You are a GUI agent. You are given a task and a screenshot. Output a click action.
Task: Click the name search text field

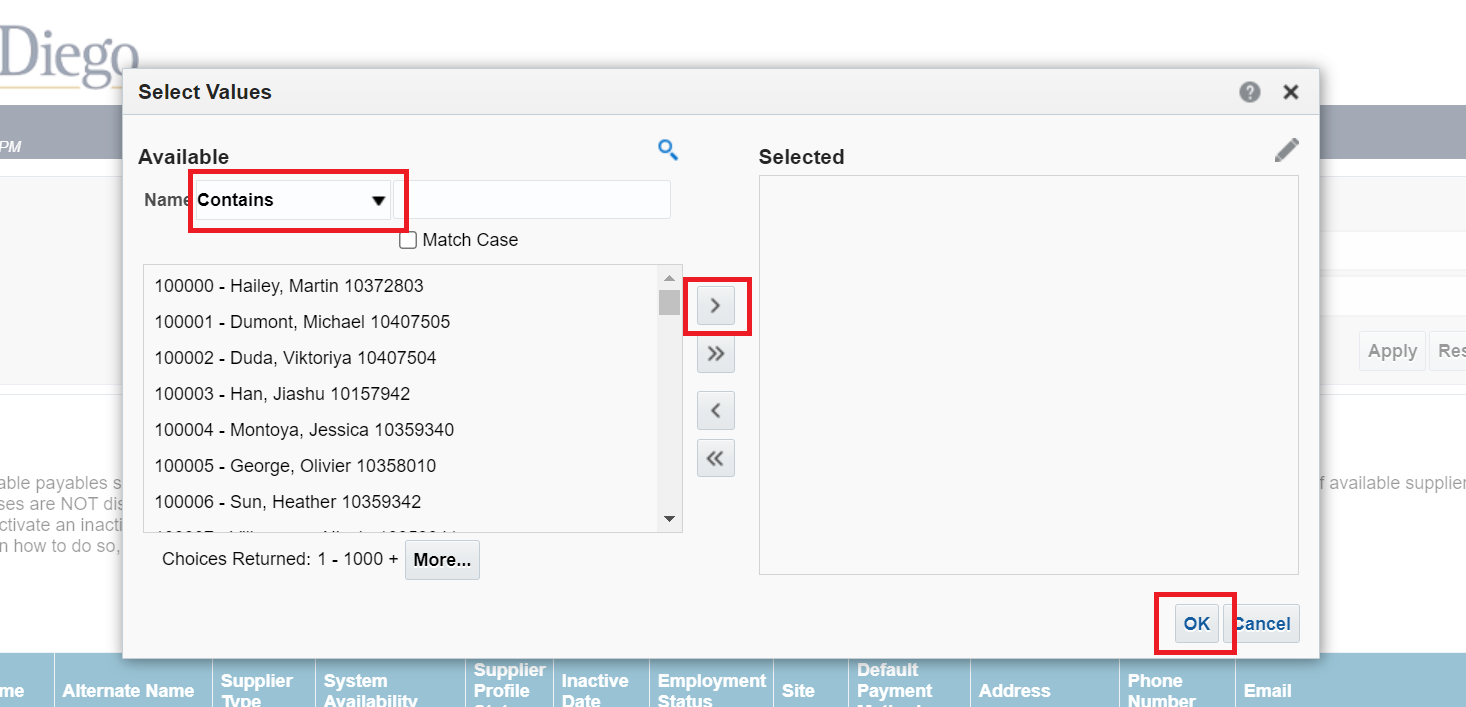(x=532, y=200)
